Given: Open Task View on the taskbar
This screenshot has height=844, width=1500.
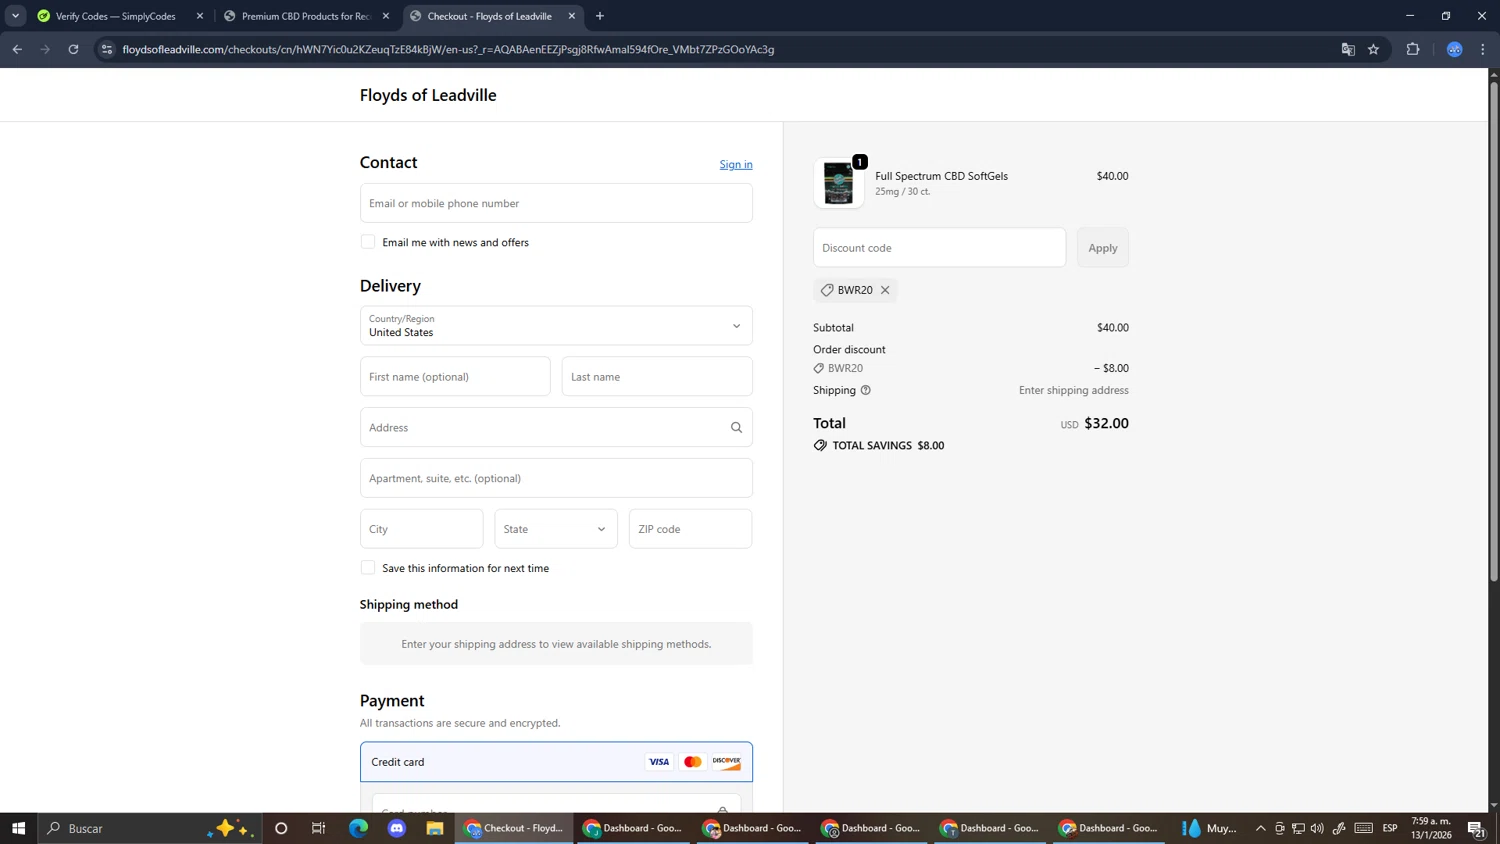Looking at the screenshot, I should click(x=319, y=828).
